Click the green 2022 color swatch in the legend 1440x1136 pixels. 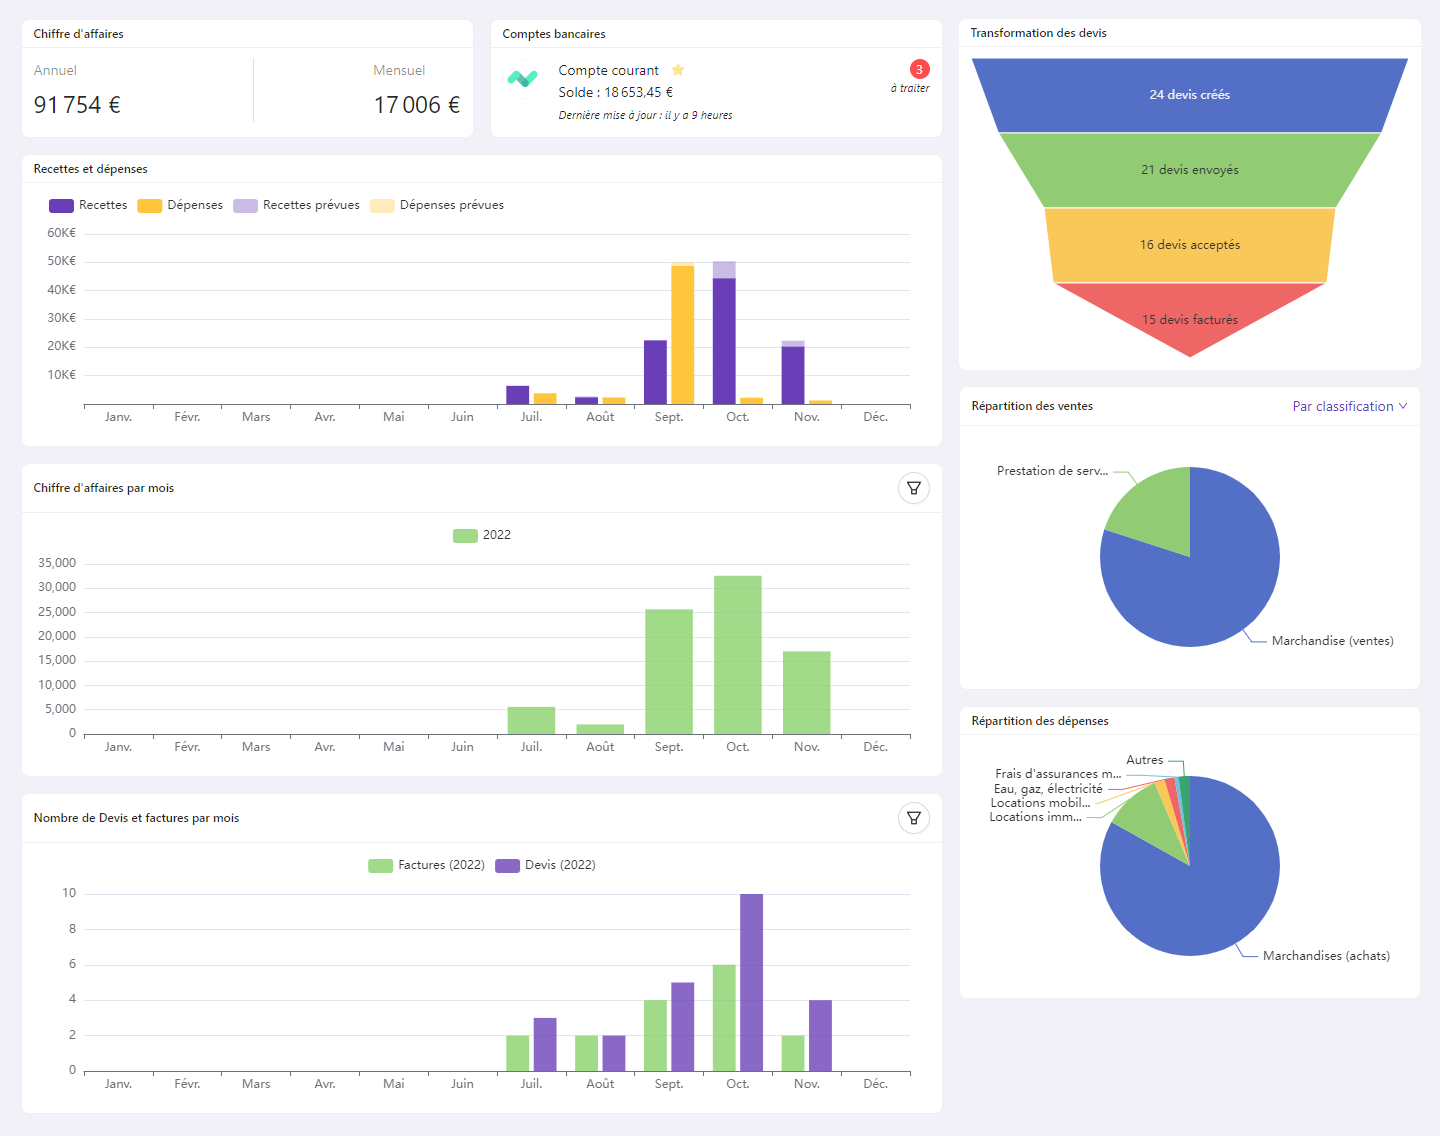tap(463, 534)
